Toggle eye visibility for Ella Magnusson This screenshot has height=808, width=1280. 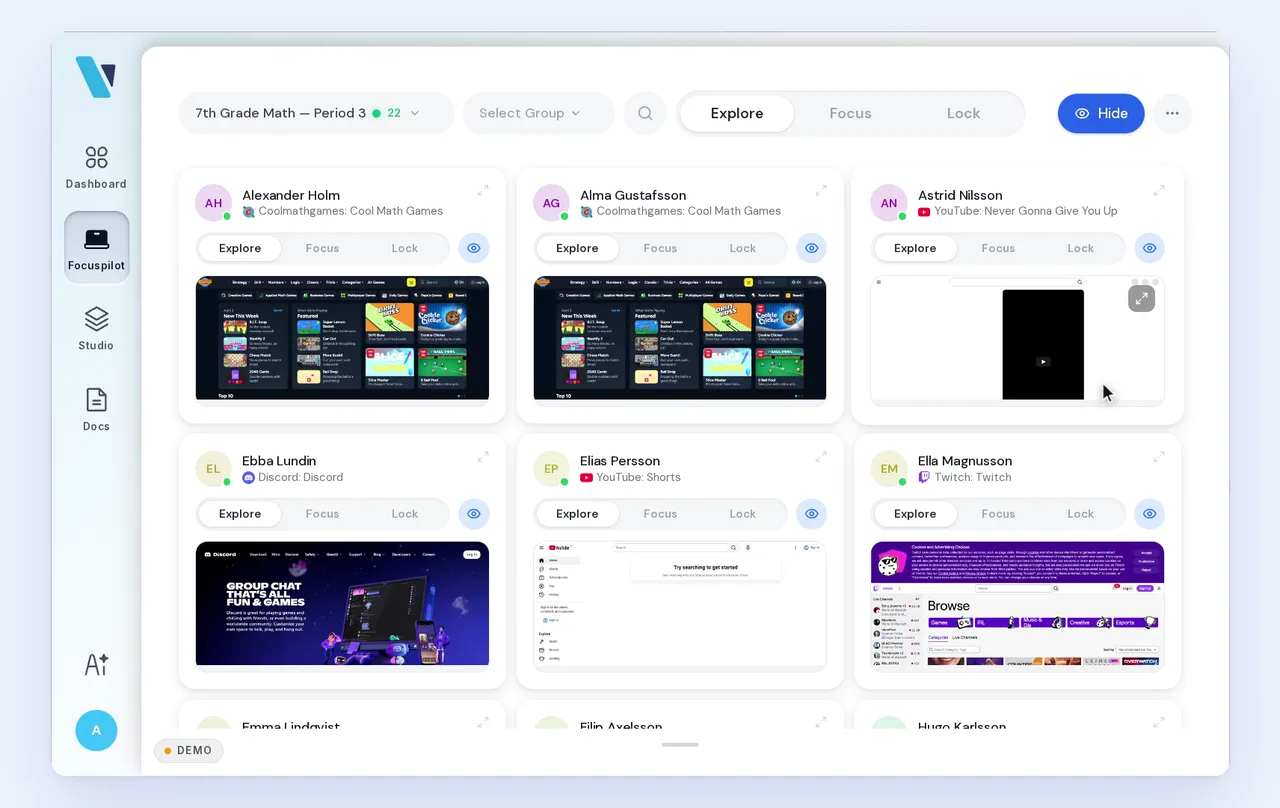pyautogui.click(x=1150, y=514)
